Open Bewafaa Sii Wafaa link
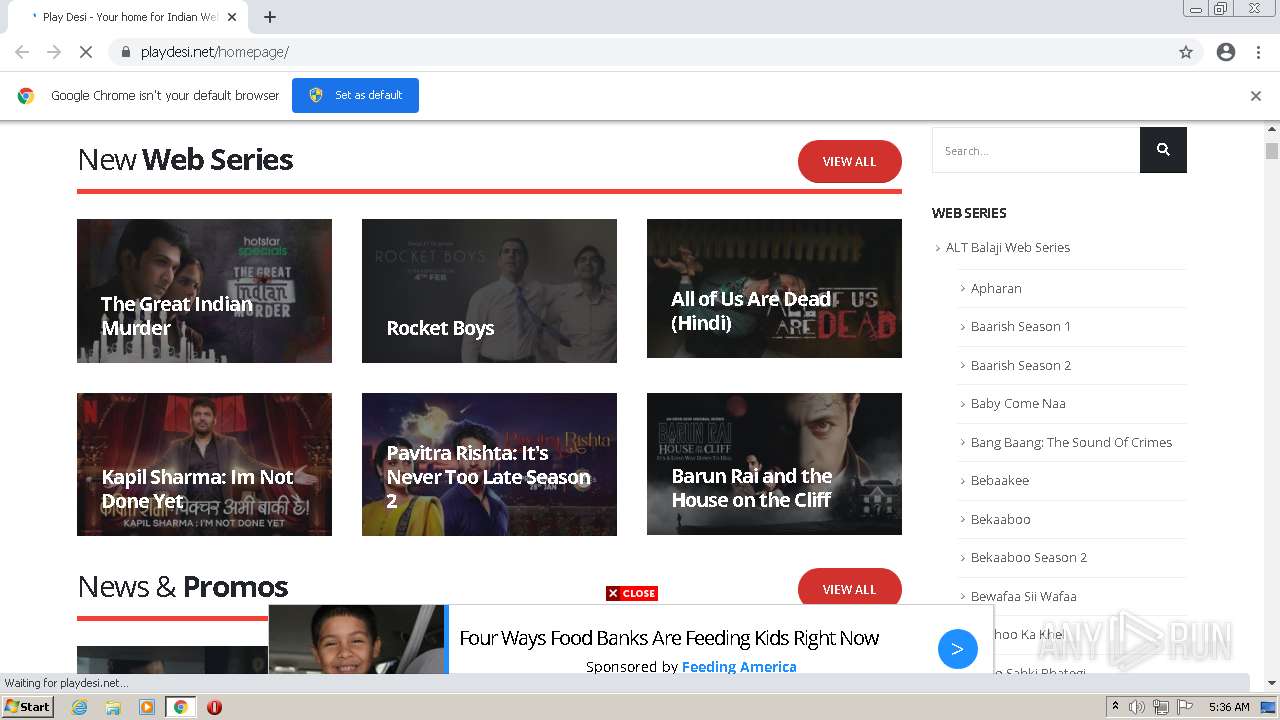Image resolution: width=1280 pixels, height=720 pixels. tap(1023, 596)
